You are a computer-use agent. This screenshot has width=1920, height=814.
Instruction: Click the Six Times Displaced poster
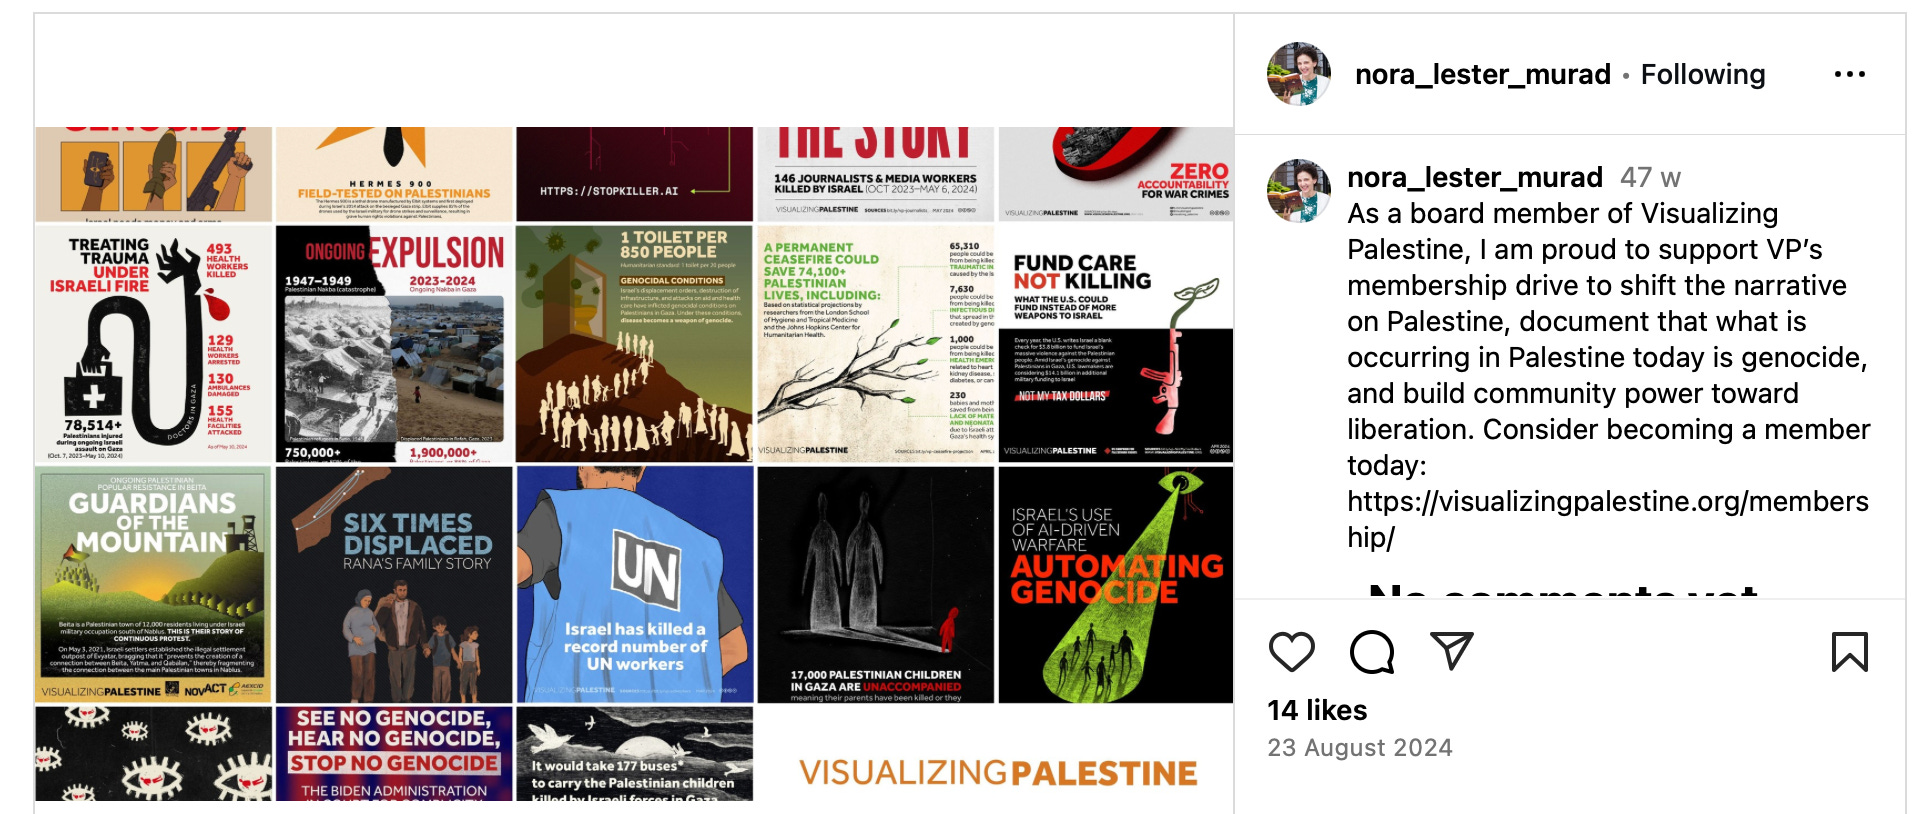(x=394, y=584)
